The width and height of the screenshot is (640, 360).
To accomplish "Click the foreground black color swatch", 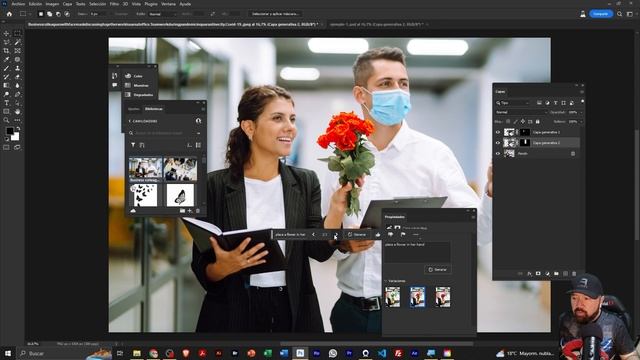I will (x=10, y=131).
